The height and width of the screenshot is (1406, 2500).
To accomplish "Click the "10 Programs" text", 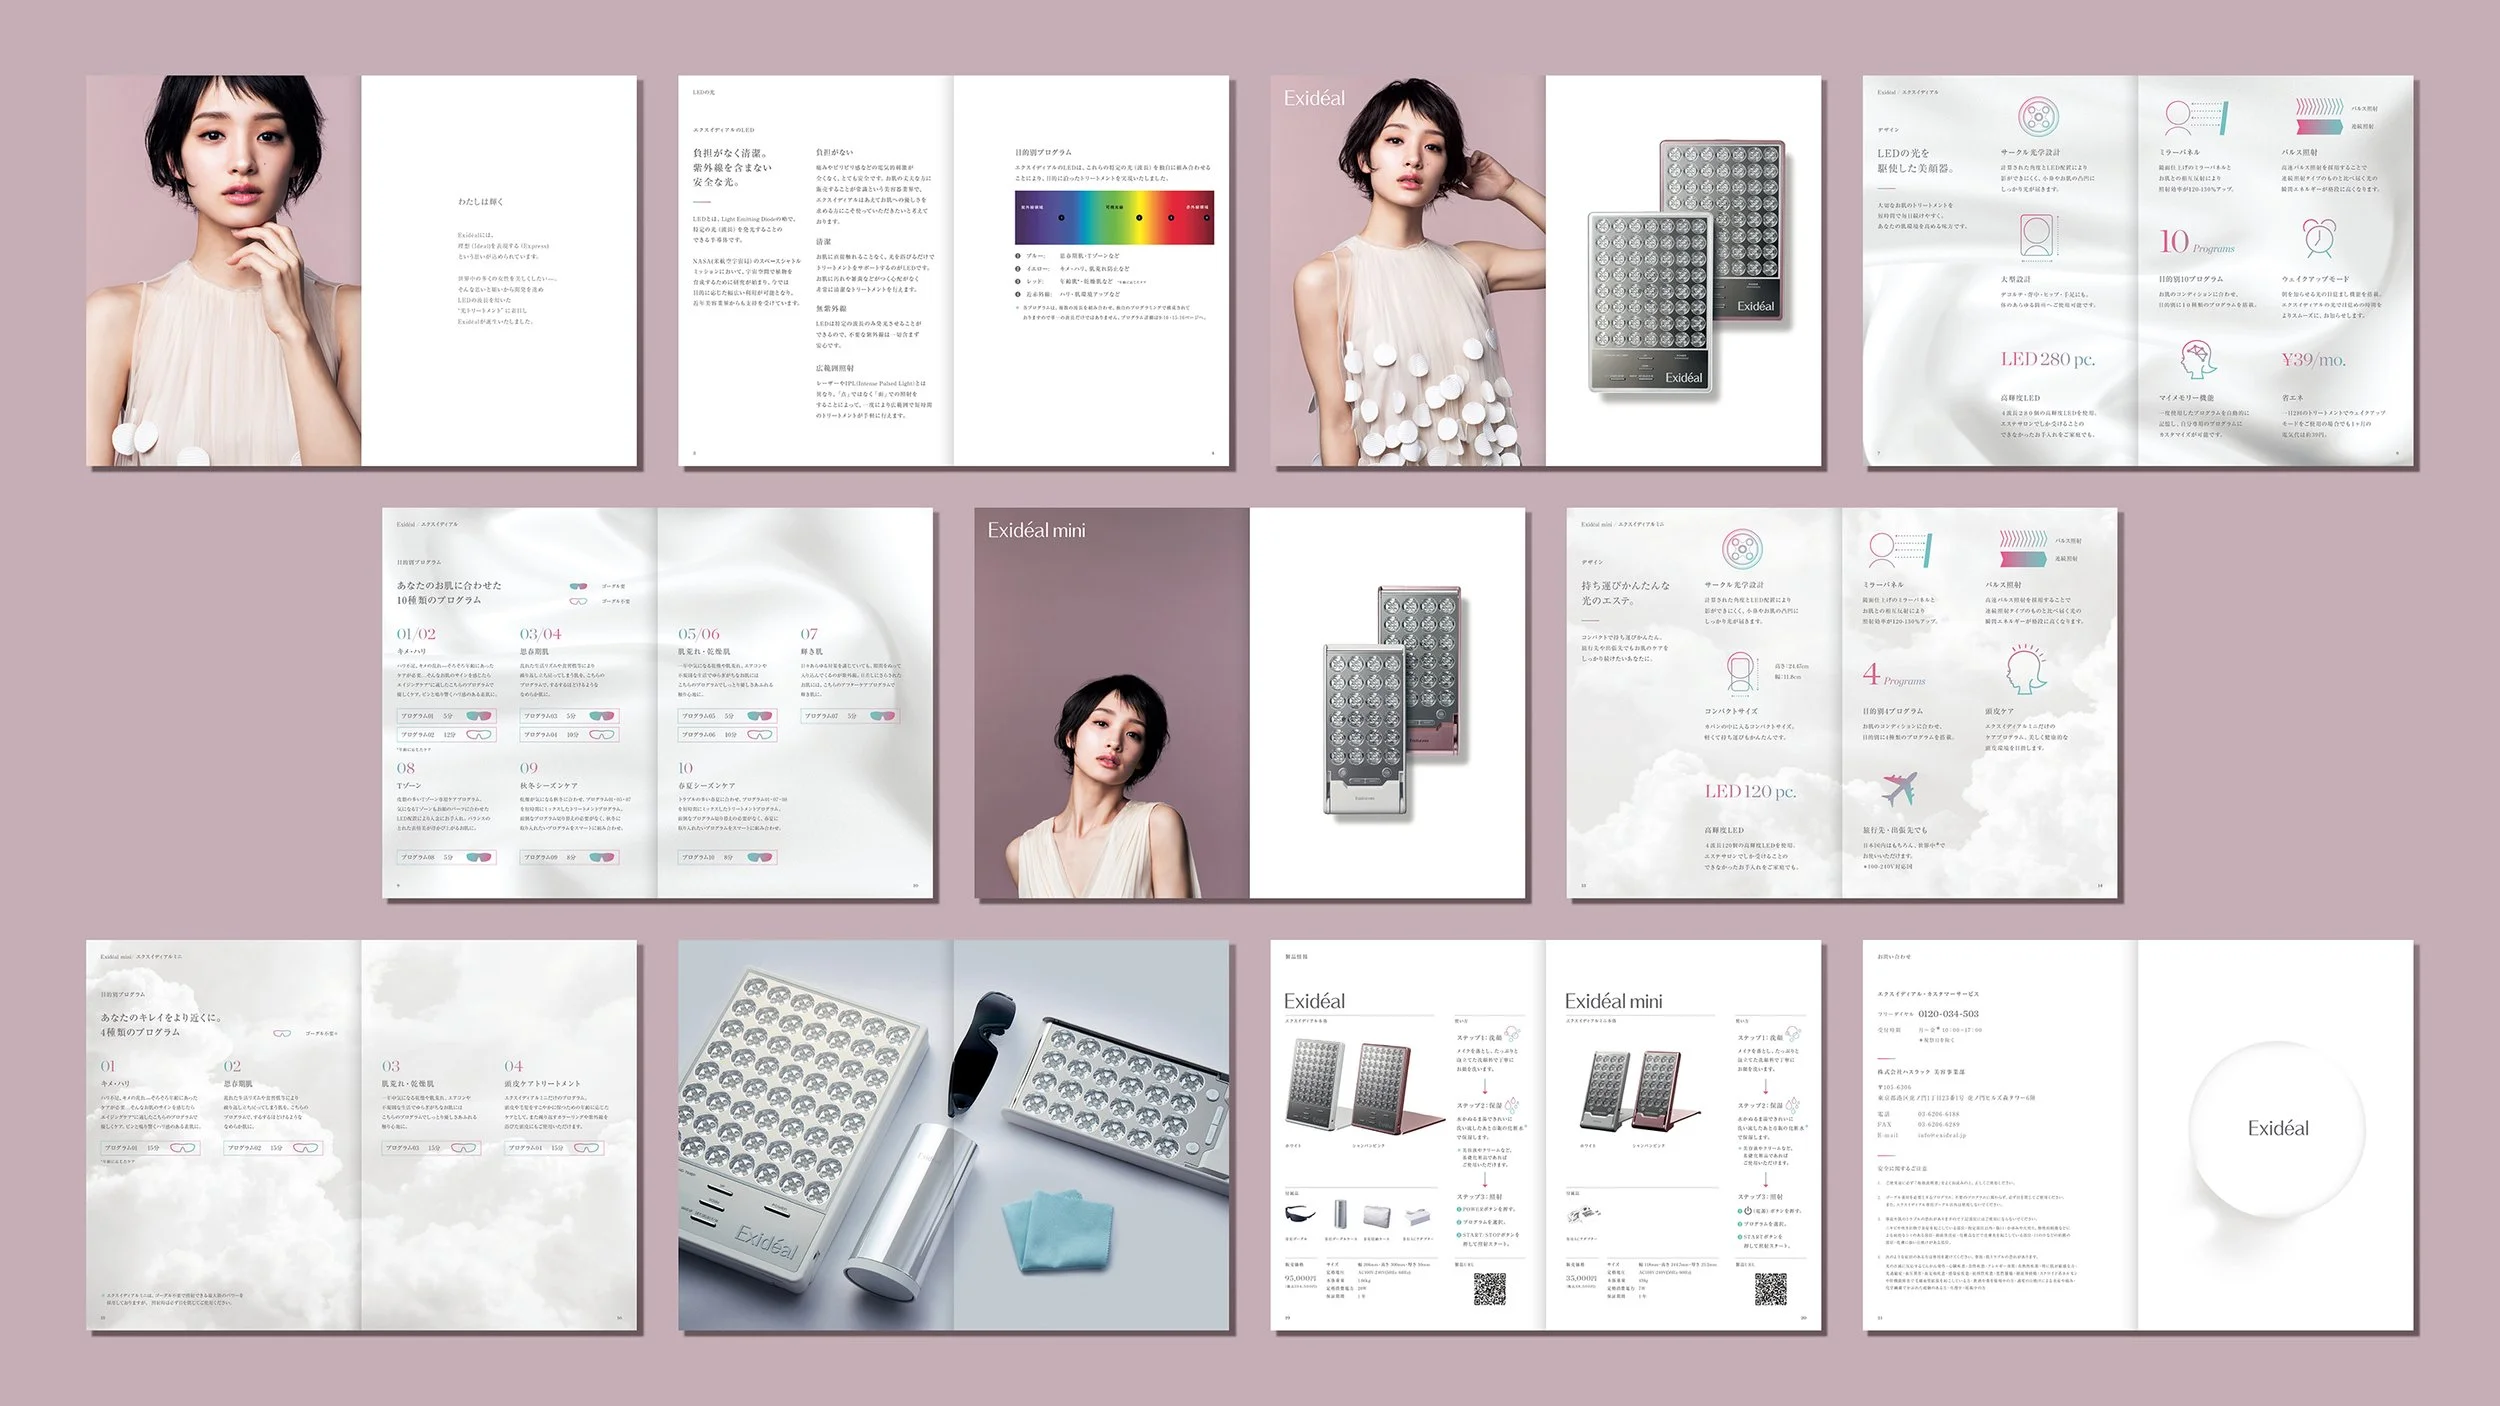I will pyautogui.click(x=2195, y=242).
